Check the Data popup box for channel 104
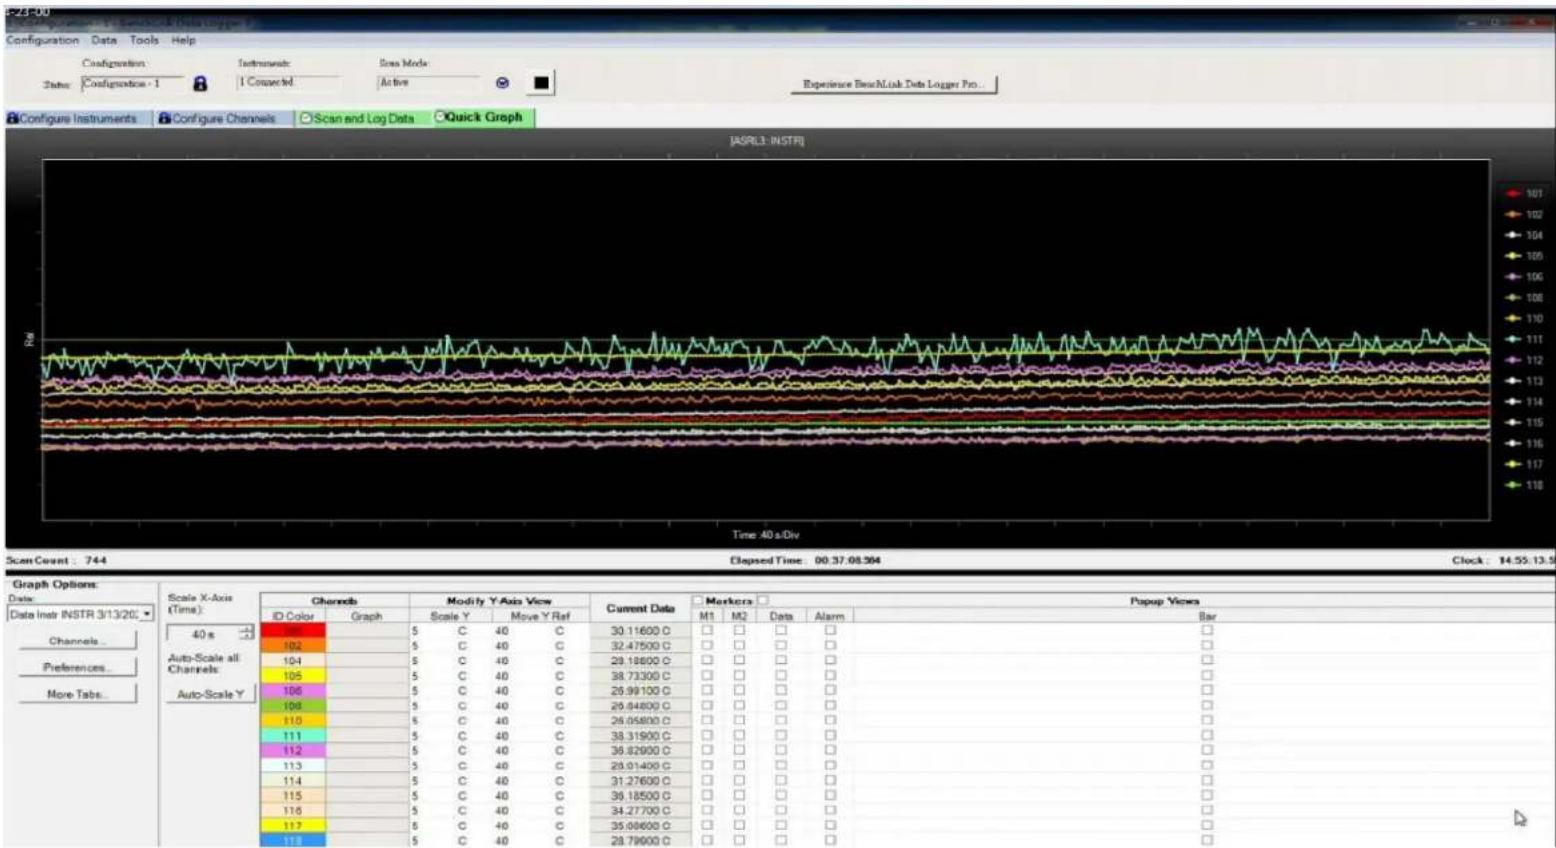The height and width of the screenshot is (848, 1556). click(x=781, y=661)
